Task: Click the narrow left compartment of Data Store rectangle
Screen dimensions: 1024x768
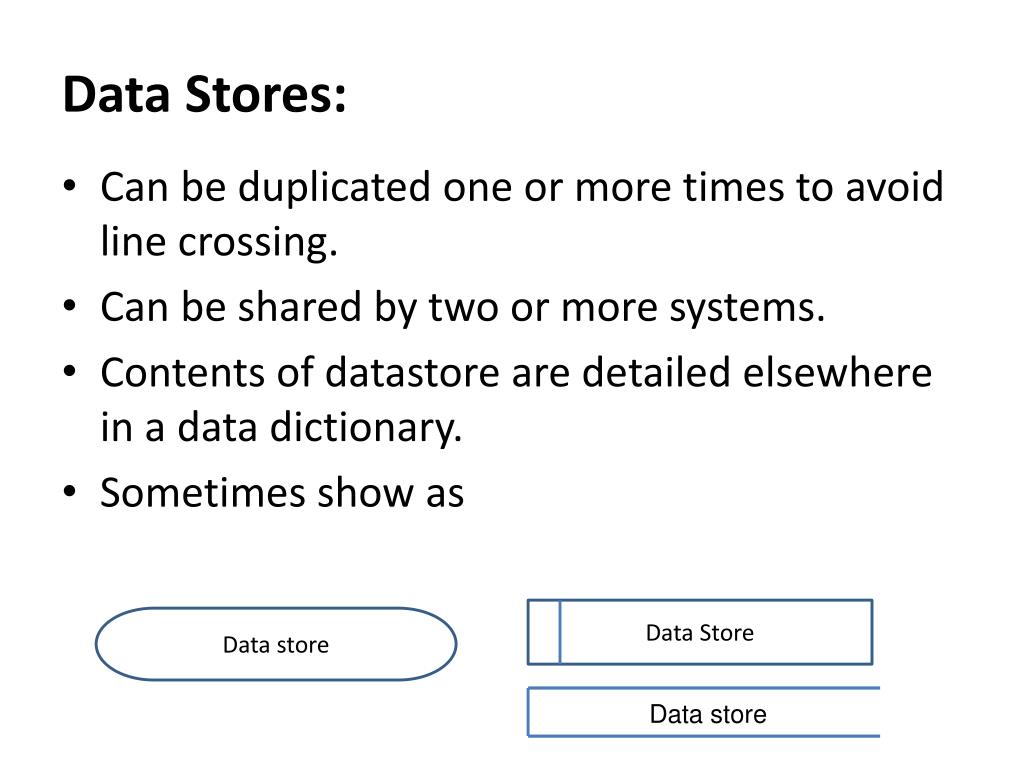Action: (x=544, y=632)
